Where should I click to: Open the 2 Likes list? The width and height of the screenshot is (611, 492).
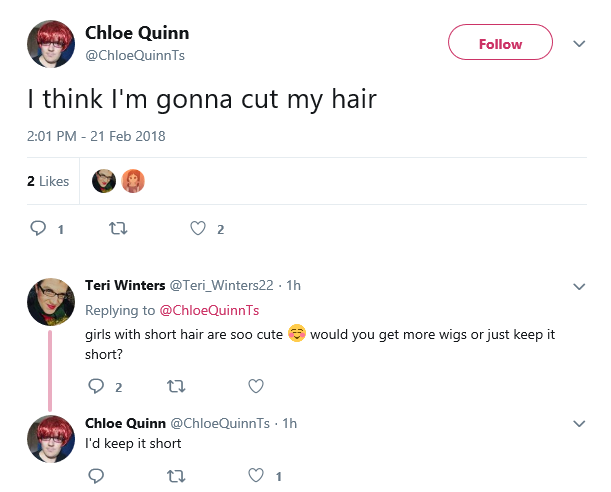coord(48,181)
